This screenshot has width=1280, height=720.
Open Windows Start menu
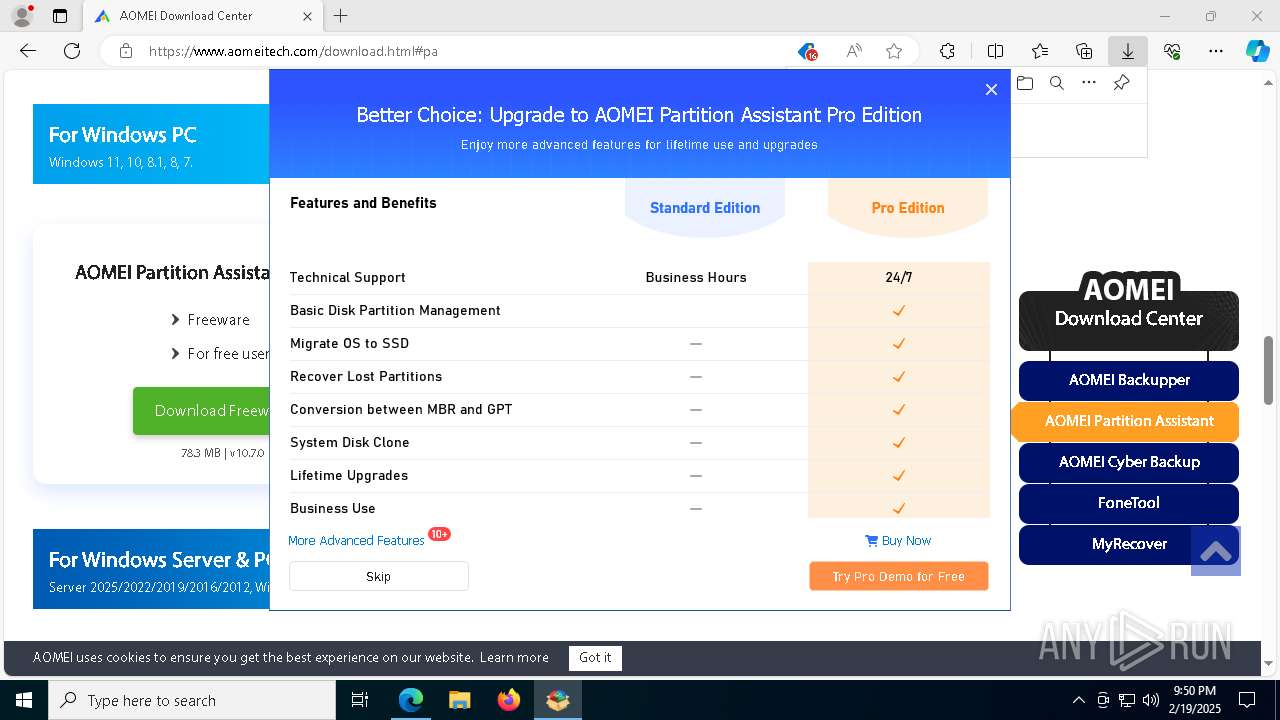point(24,700)
